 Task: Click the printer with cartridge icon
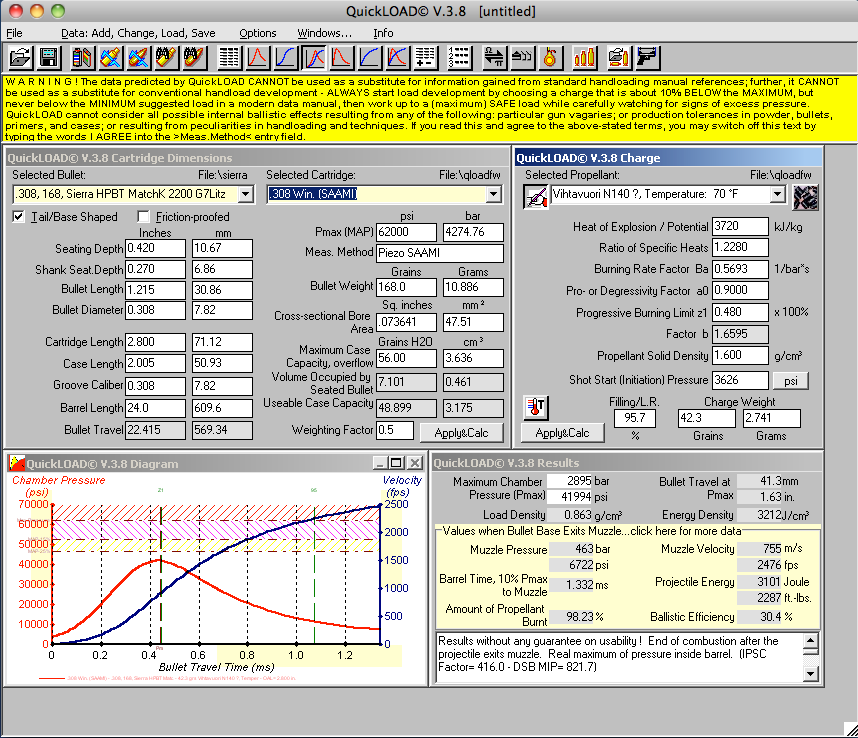[618, 57]
